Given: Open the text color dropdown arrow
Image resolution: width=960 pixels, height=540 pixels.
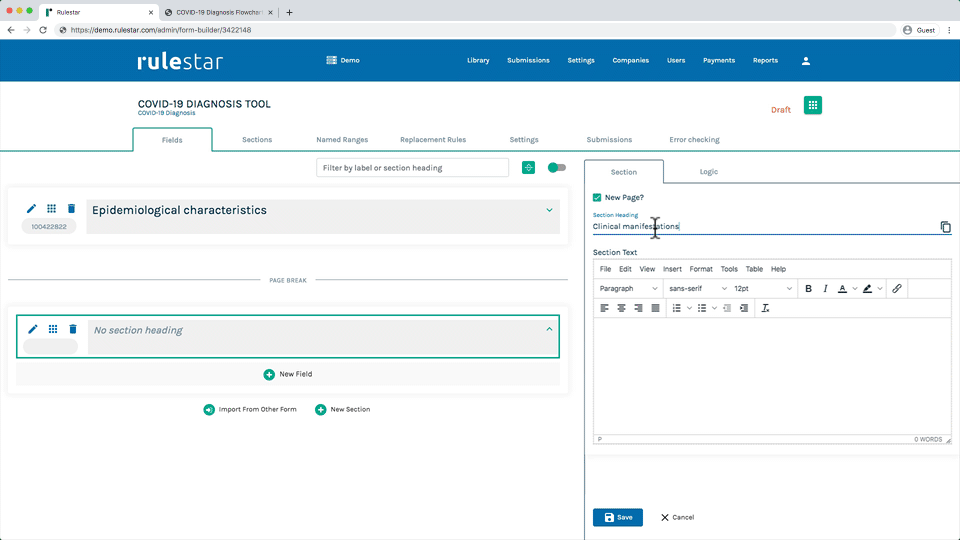Looking at the screenshot, I should (855, 288).
